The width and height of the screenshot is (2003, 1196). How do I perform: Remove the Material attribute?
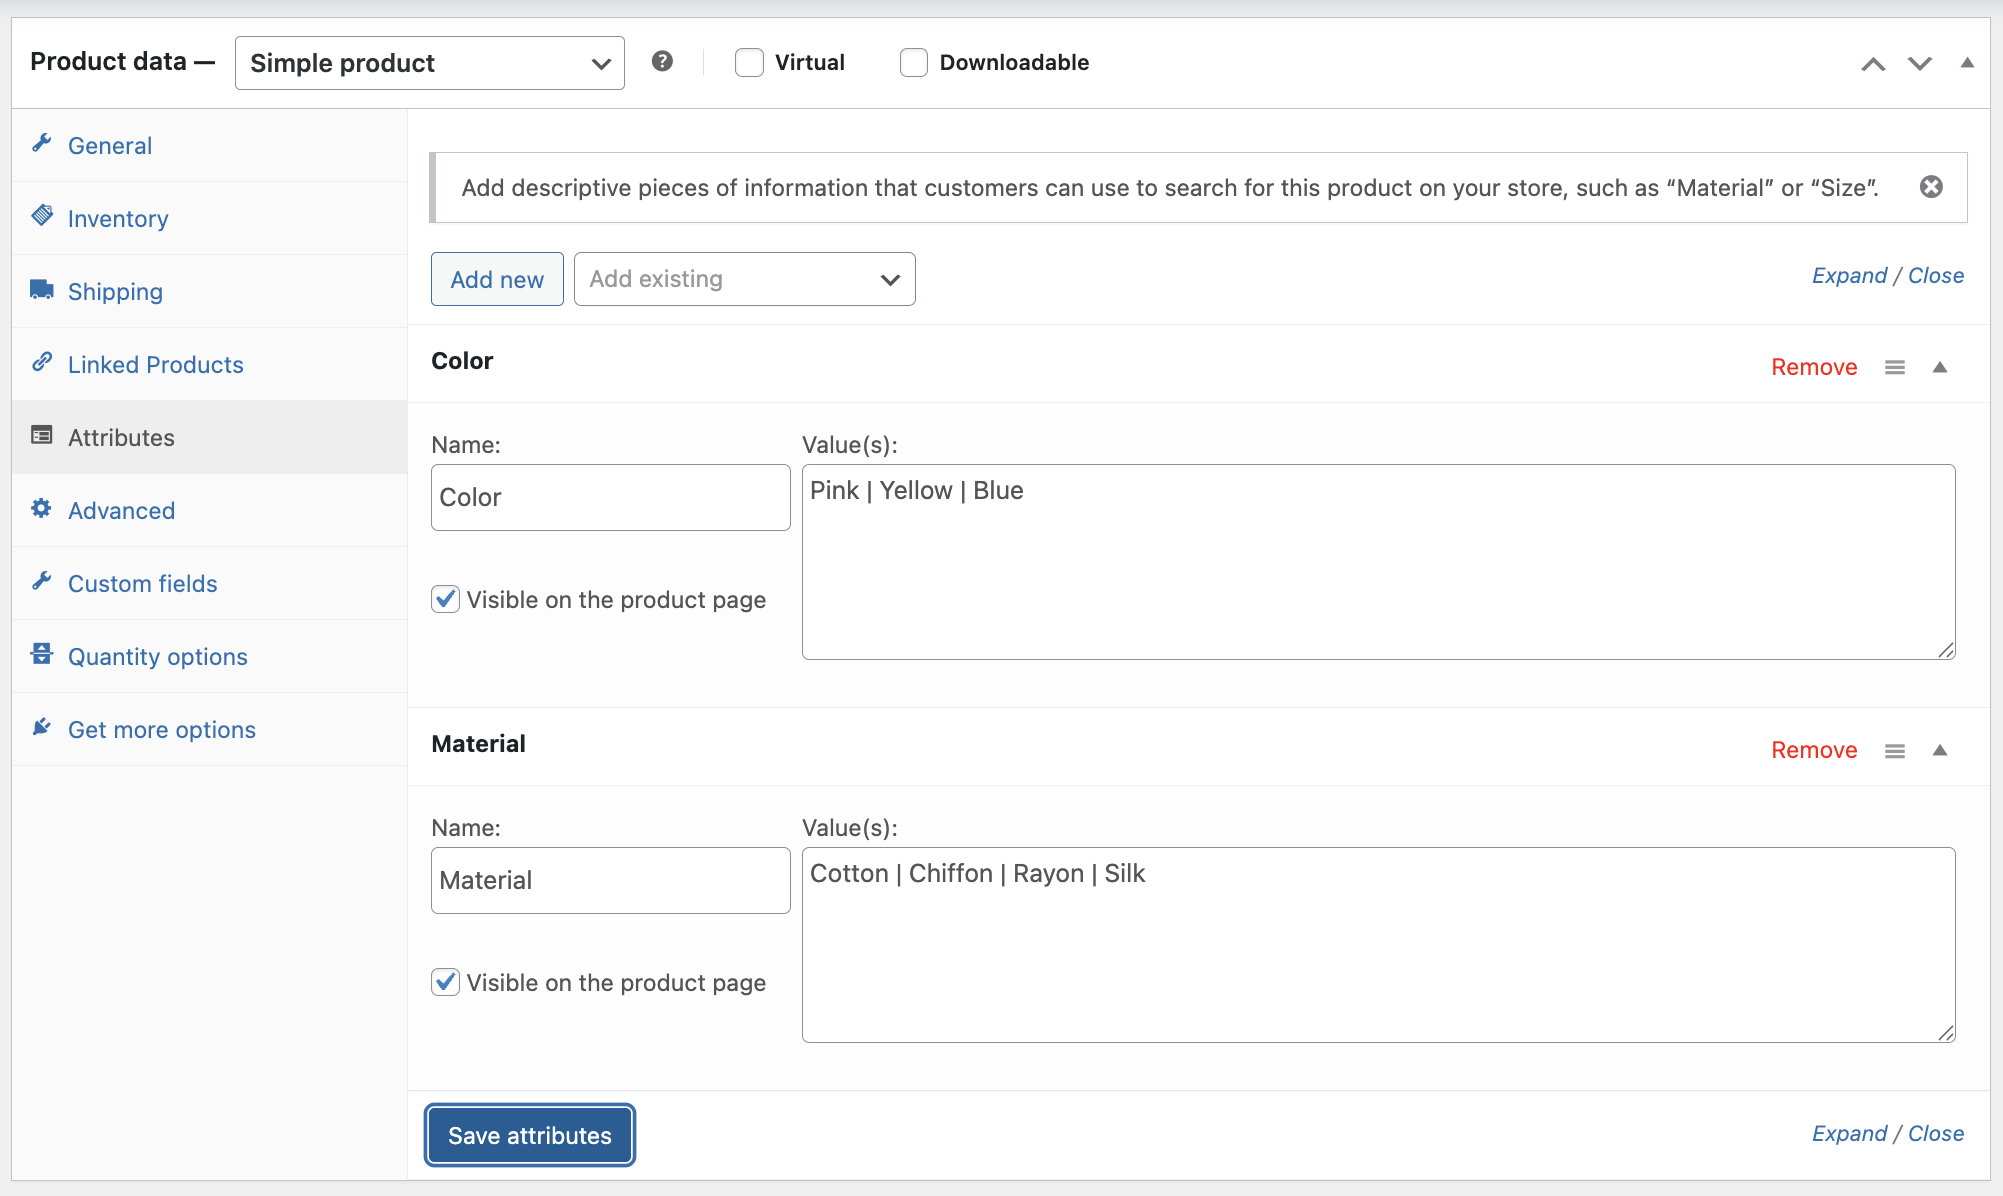tap(1813, 750)
